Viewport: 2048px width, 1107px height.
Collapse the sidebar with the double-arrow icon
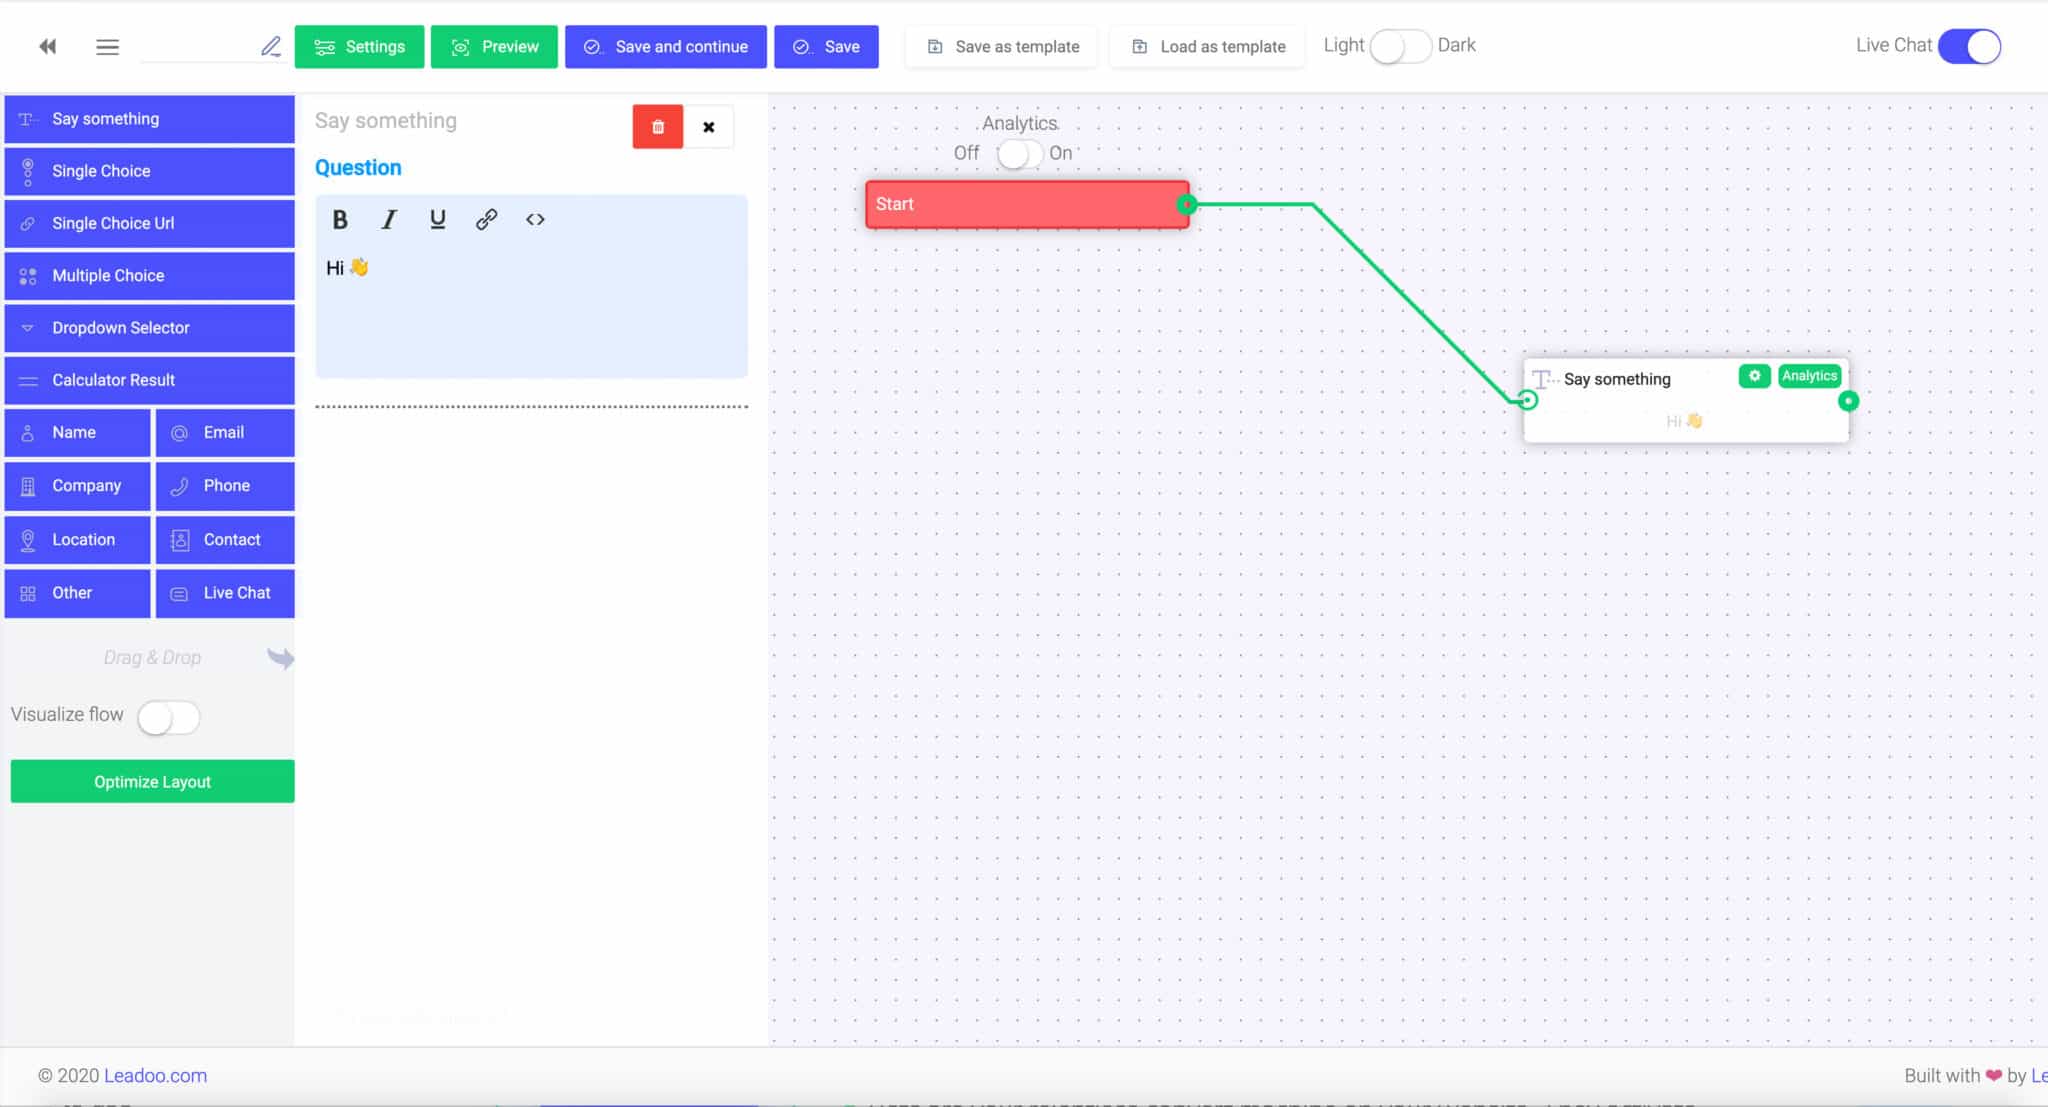(46, 46)
